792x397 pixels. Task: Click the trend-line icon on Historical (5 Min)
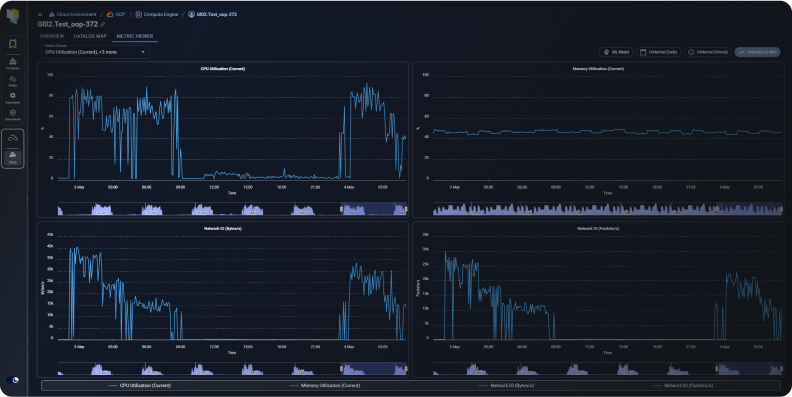(x=741, y=52)
